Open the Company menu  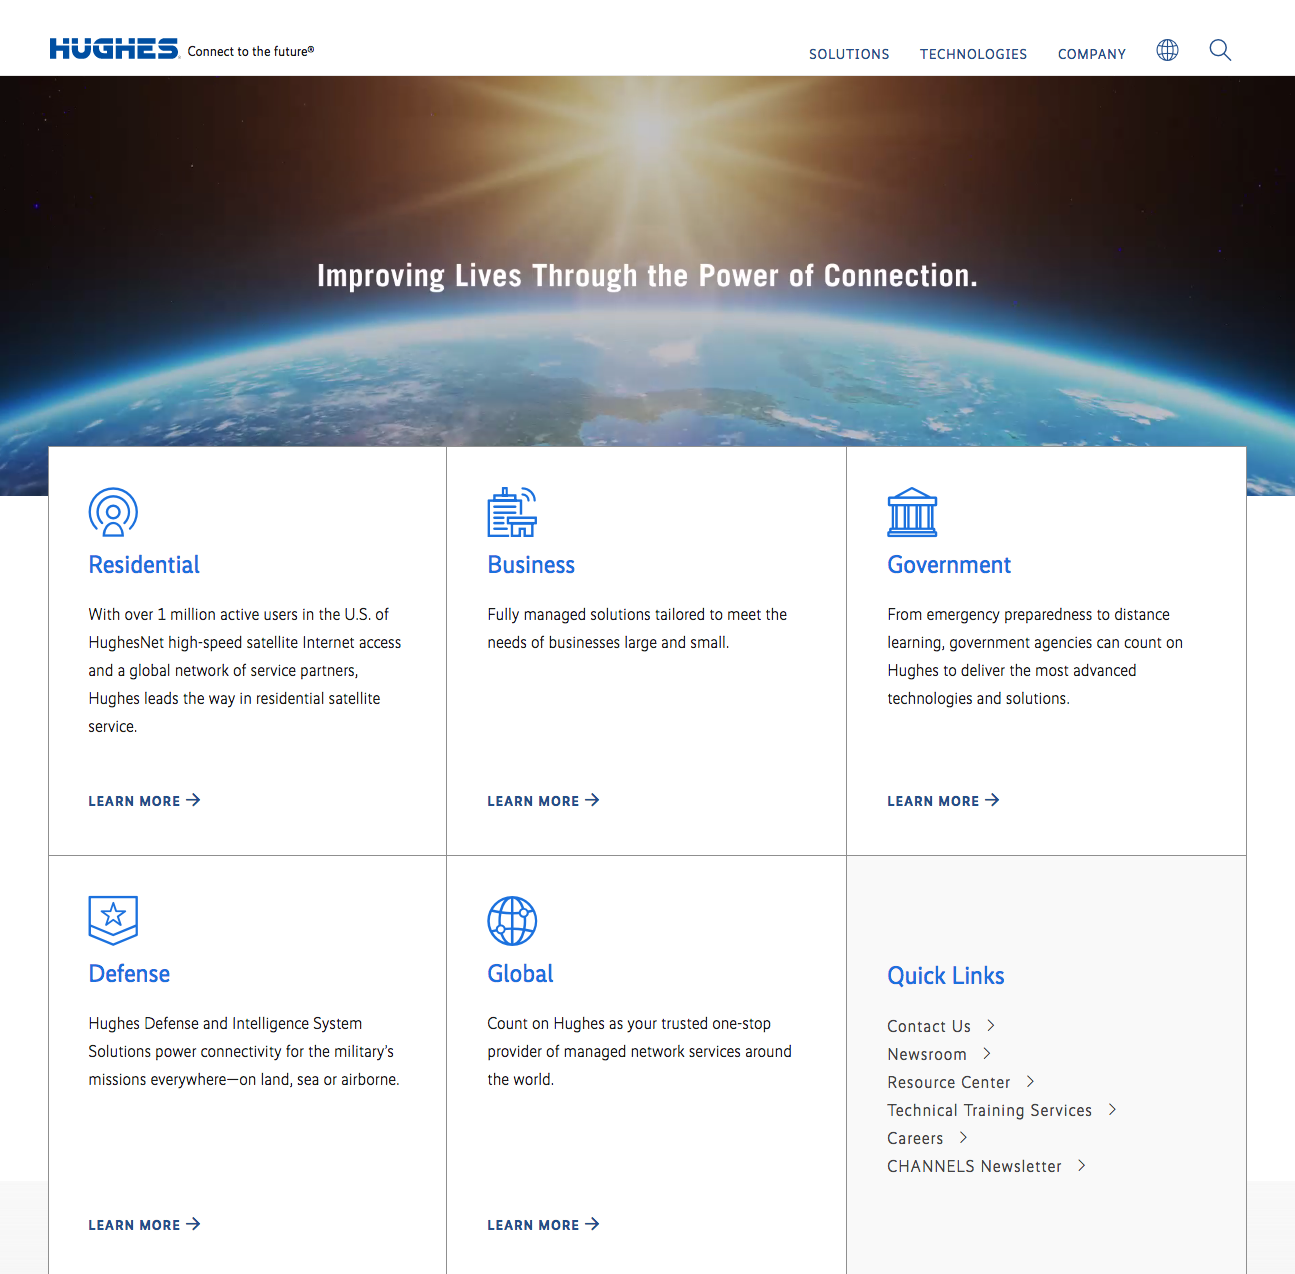coord(1092,54)
